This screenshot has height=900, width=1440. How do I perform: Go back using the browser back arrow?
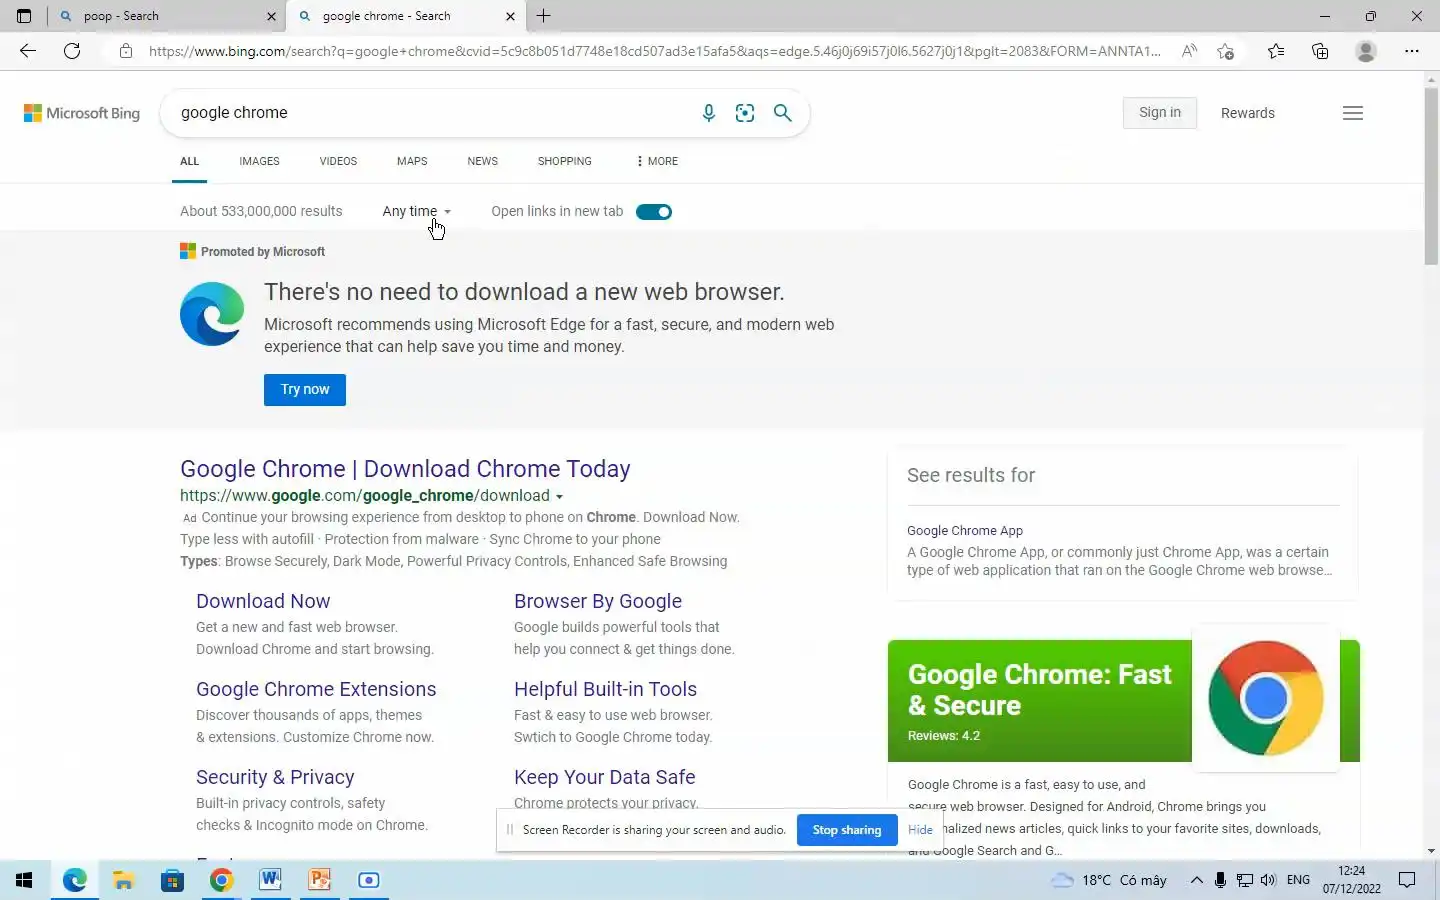(28, 51)
